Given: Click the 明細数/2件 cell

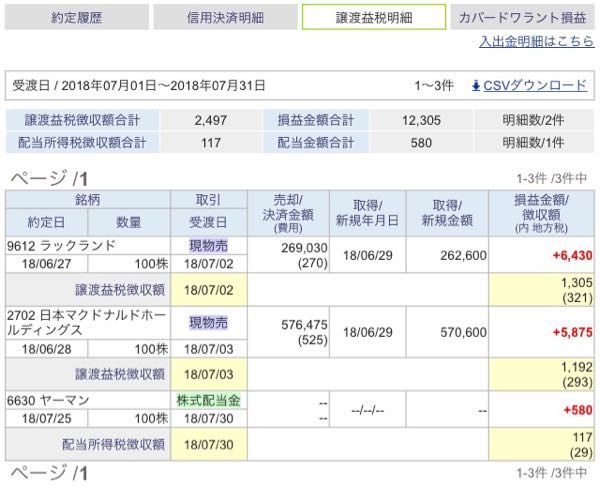Looking at the screenshot, I should click(533, 120).
